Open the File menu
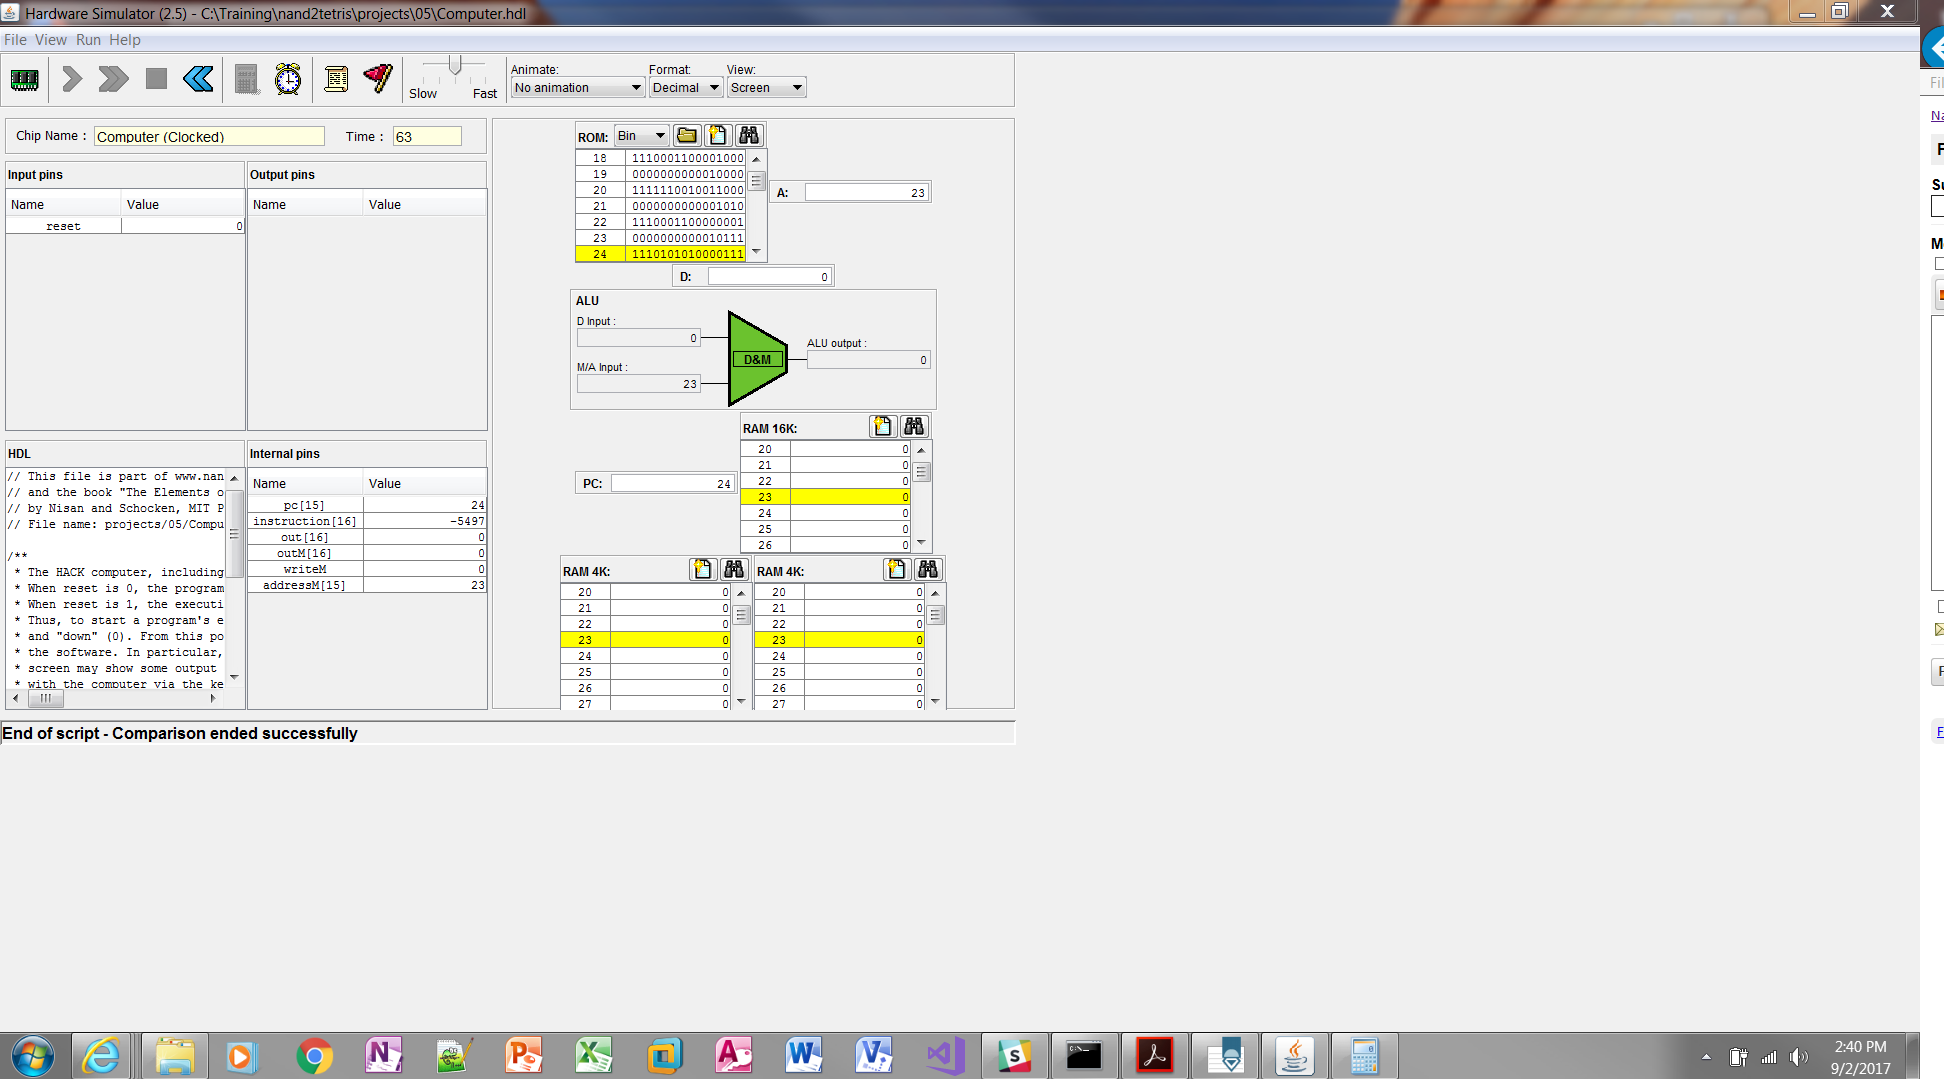 [15, 40]
